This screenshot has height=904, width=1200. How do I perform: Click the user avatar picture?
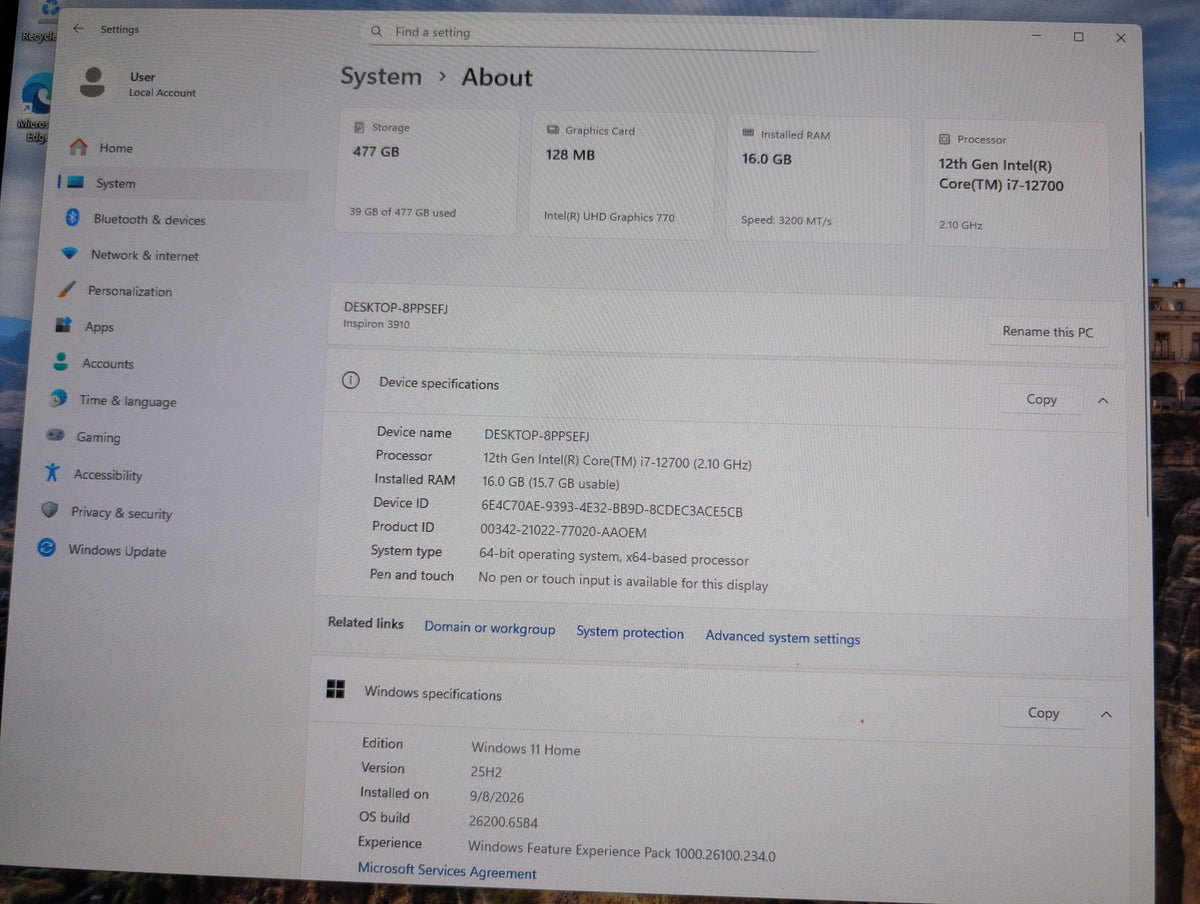tap(93, 83)
